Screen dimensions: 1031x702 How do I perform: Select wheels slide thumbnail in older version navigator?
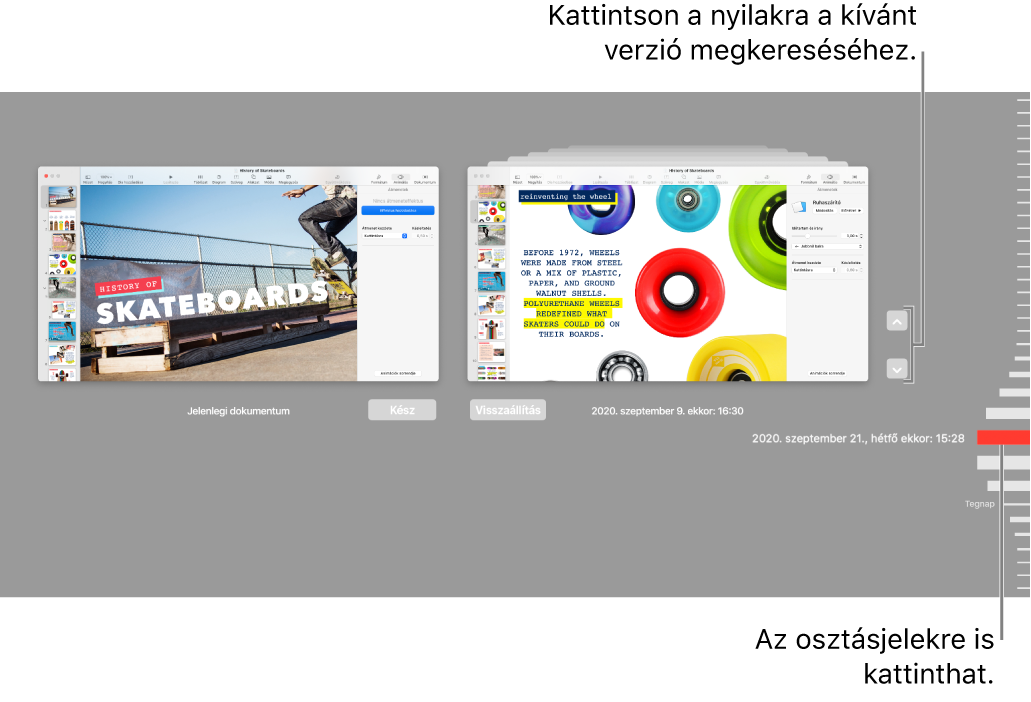490,210
